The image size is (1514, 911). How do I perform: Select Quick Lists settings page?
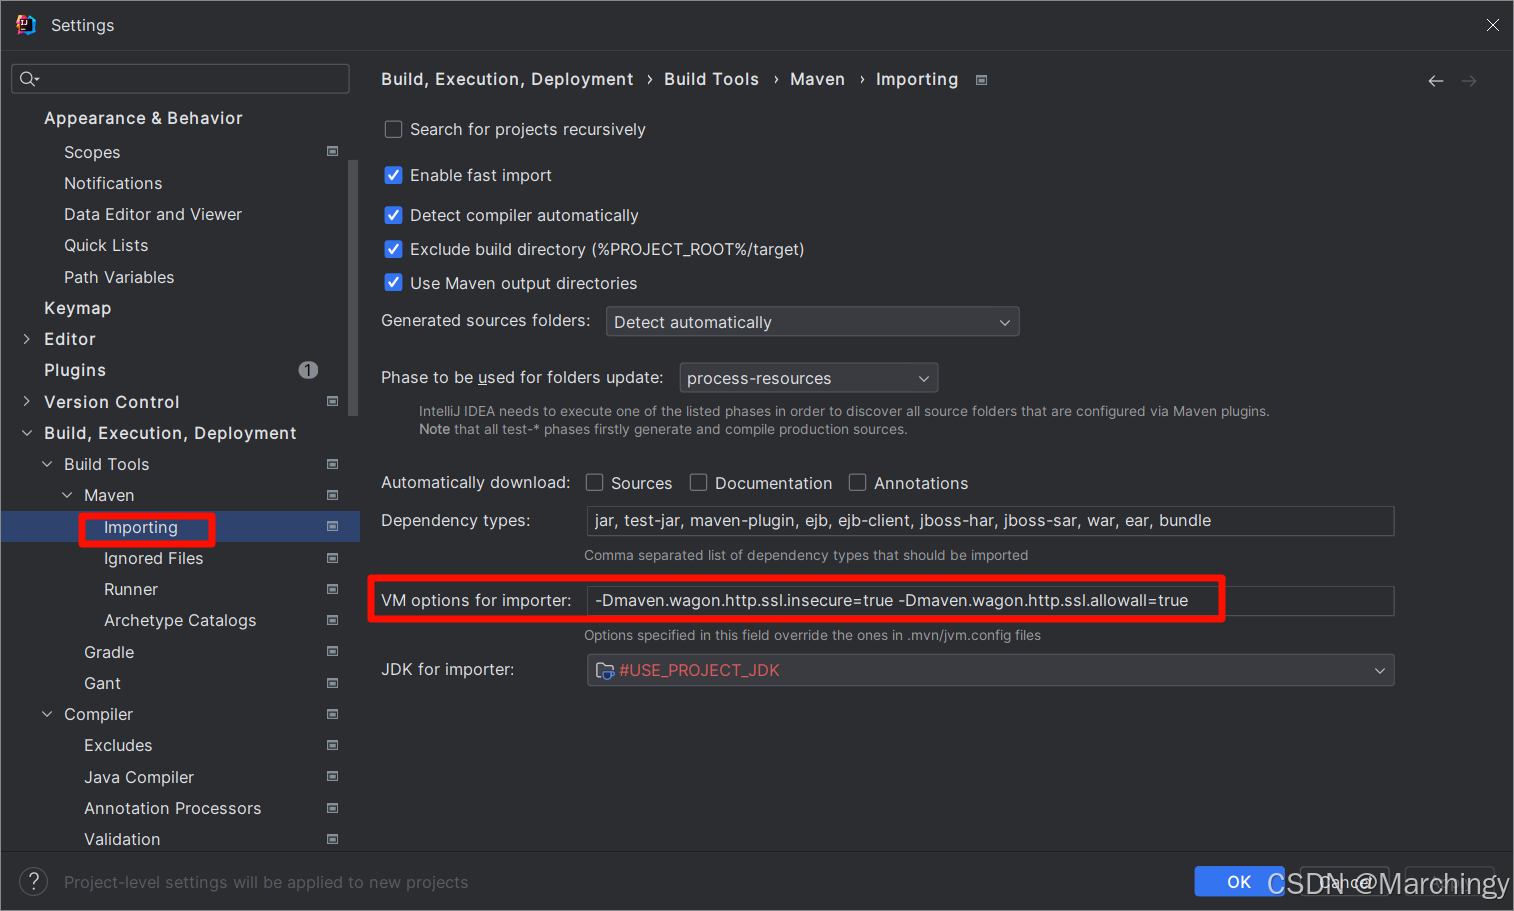point(106,245)
